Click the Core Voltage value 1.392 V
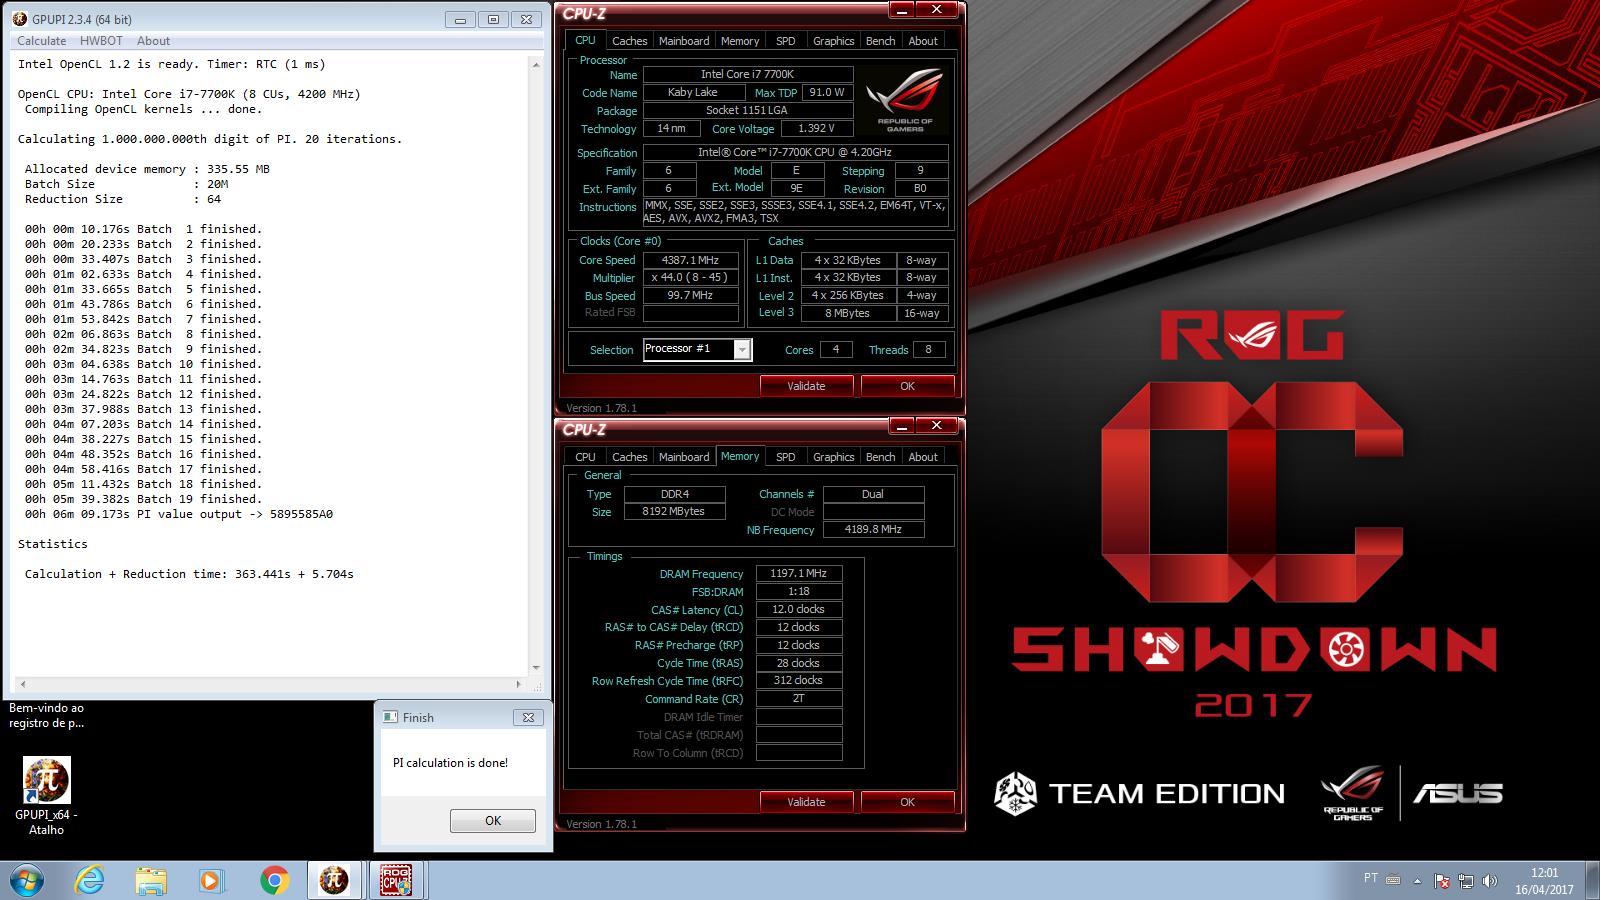 click(x=817, y=129)
